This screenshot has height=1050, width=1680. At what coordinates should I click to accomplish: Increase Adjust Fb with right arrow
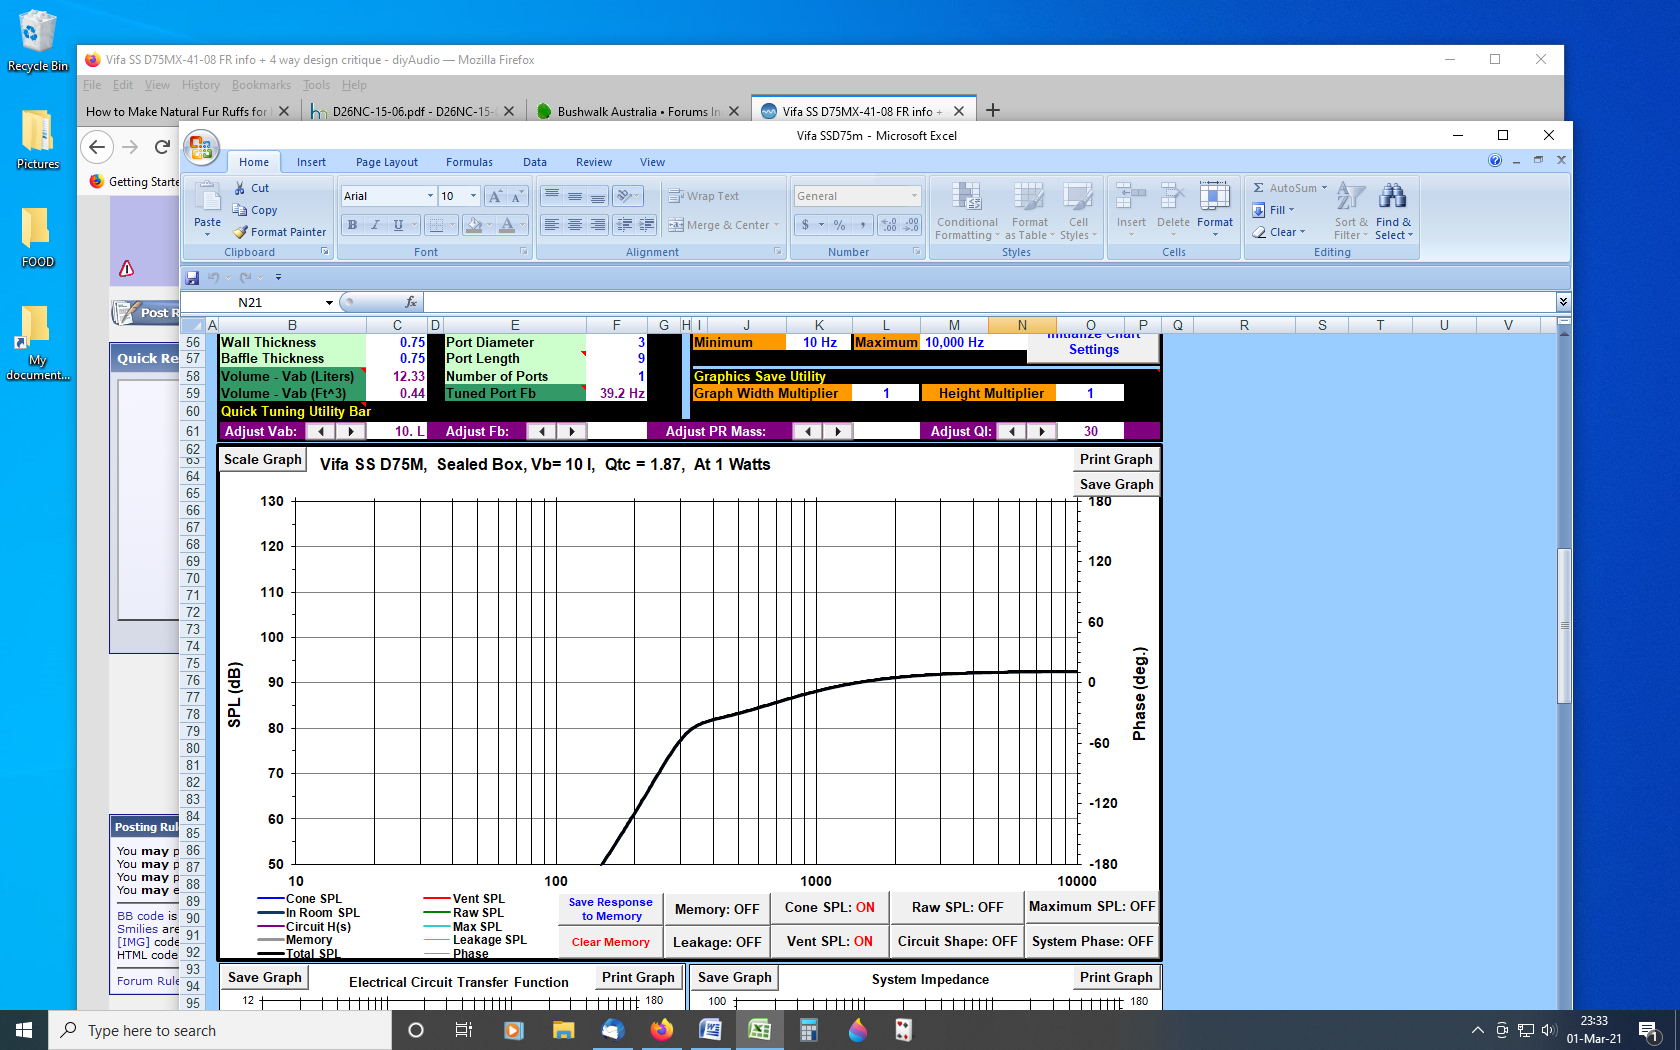(x=571, y=431)
